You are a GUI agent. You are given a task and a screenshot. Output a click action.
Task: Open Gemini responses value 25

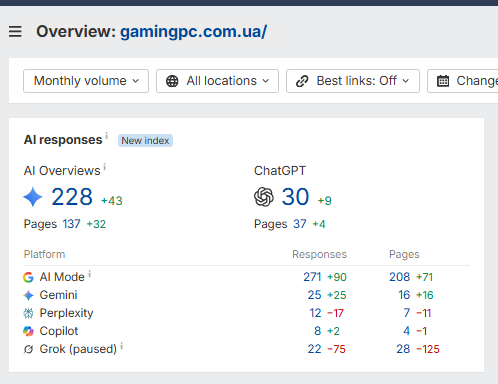[x=314, y=295]
